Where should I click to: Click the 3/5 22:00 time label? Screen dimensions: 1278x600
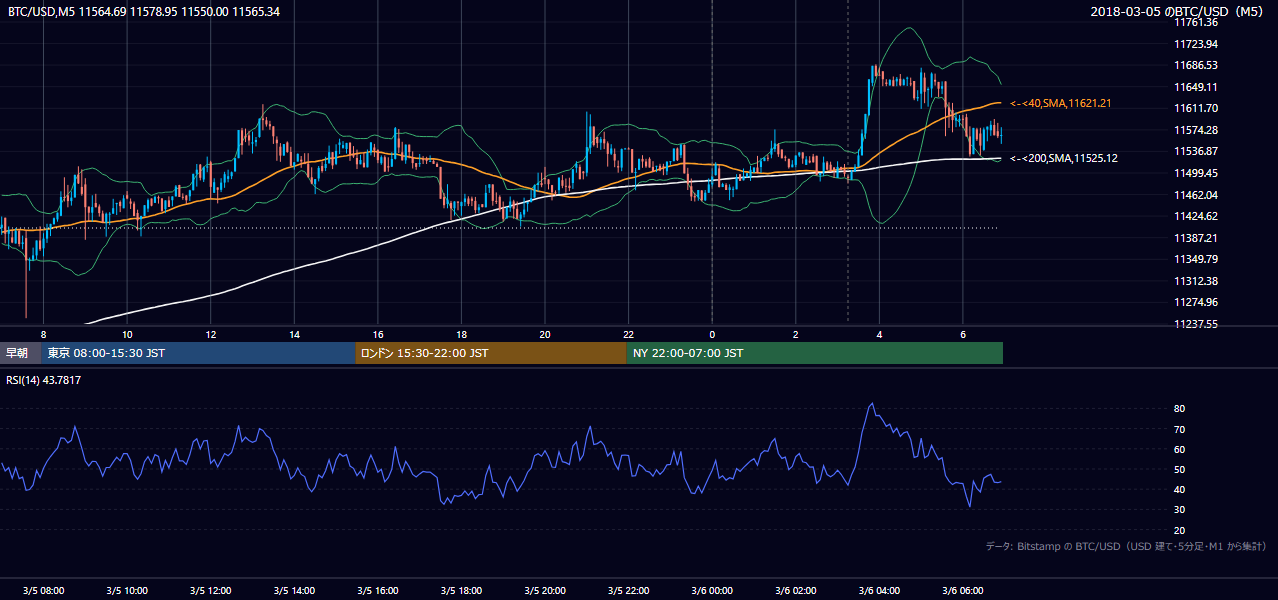[628, 591]
